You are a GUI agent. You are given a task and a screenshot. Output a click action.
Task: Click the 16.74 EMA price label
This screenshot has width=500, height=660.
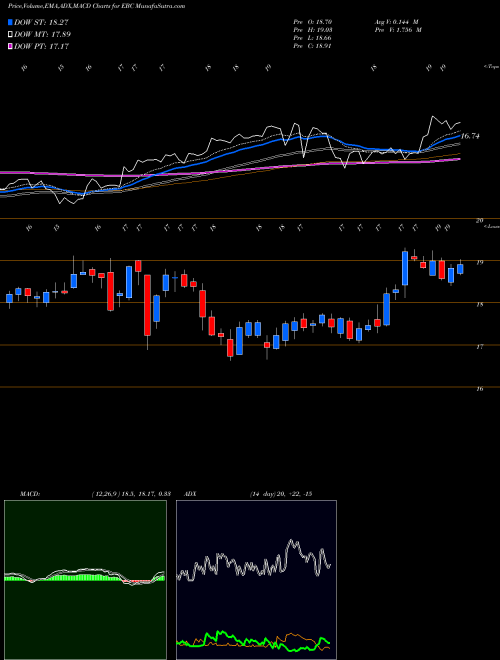(x=470, y=136)
